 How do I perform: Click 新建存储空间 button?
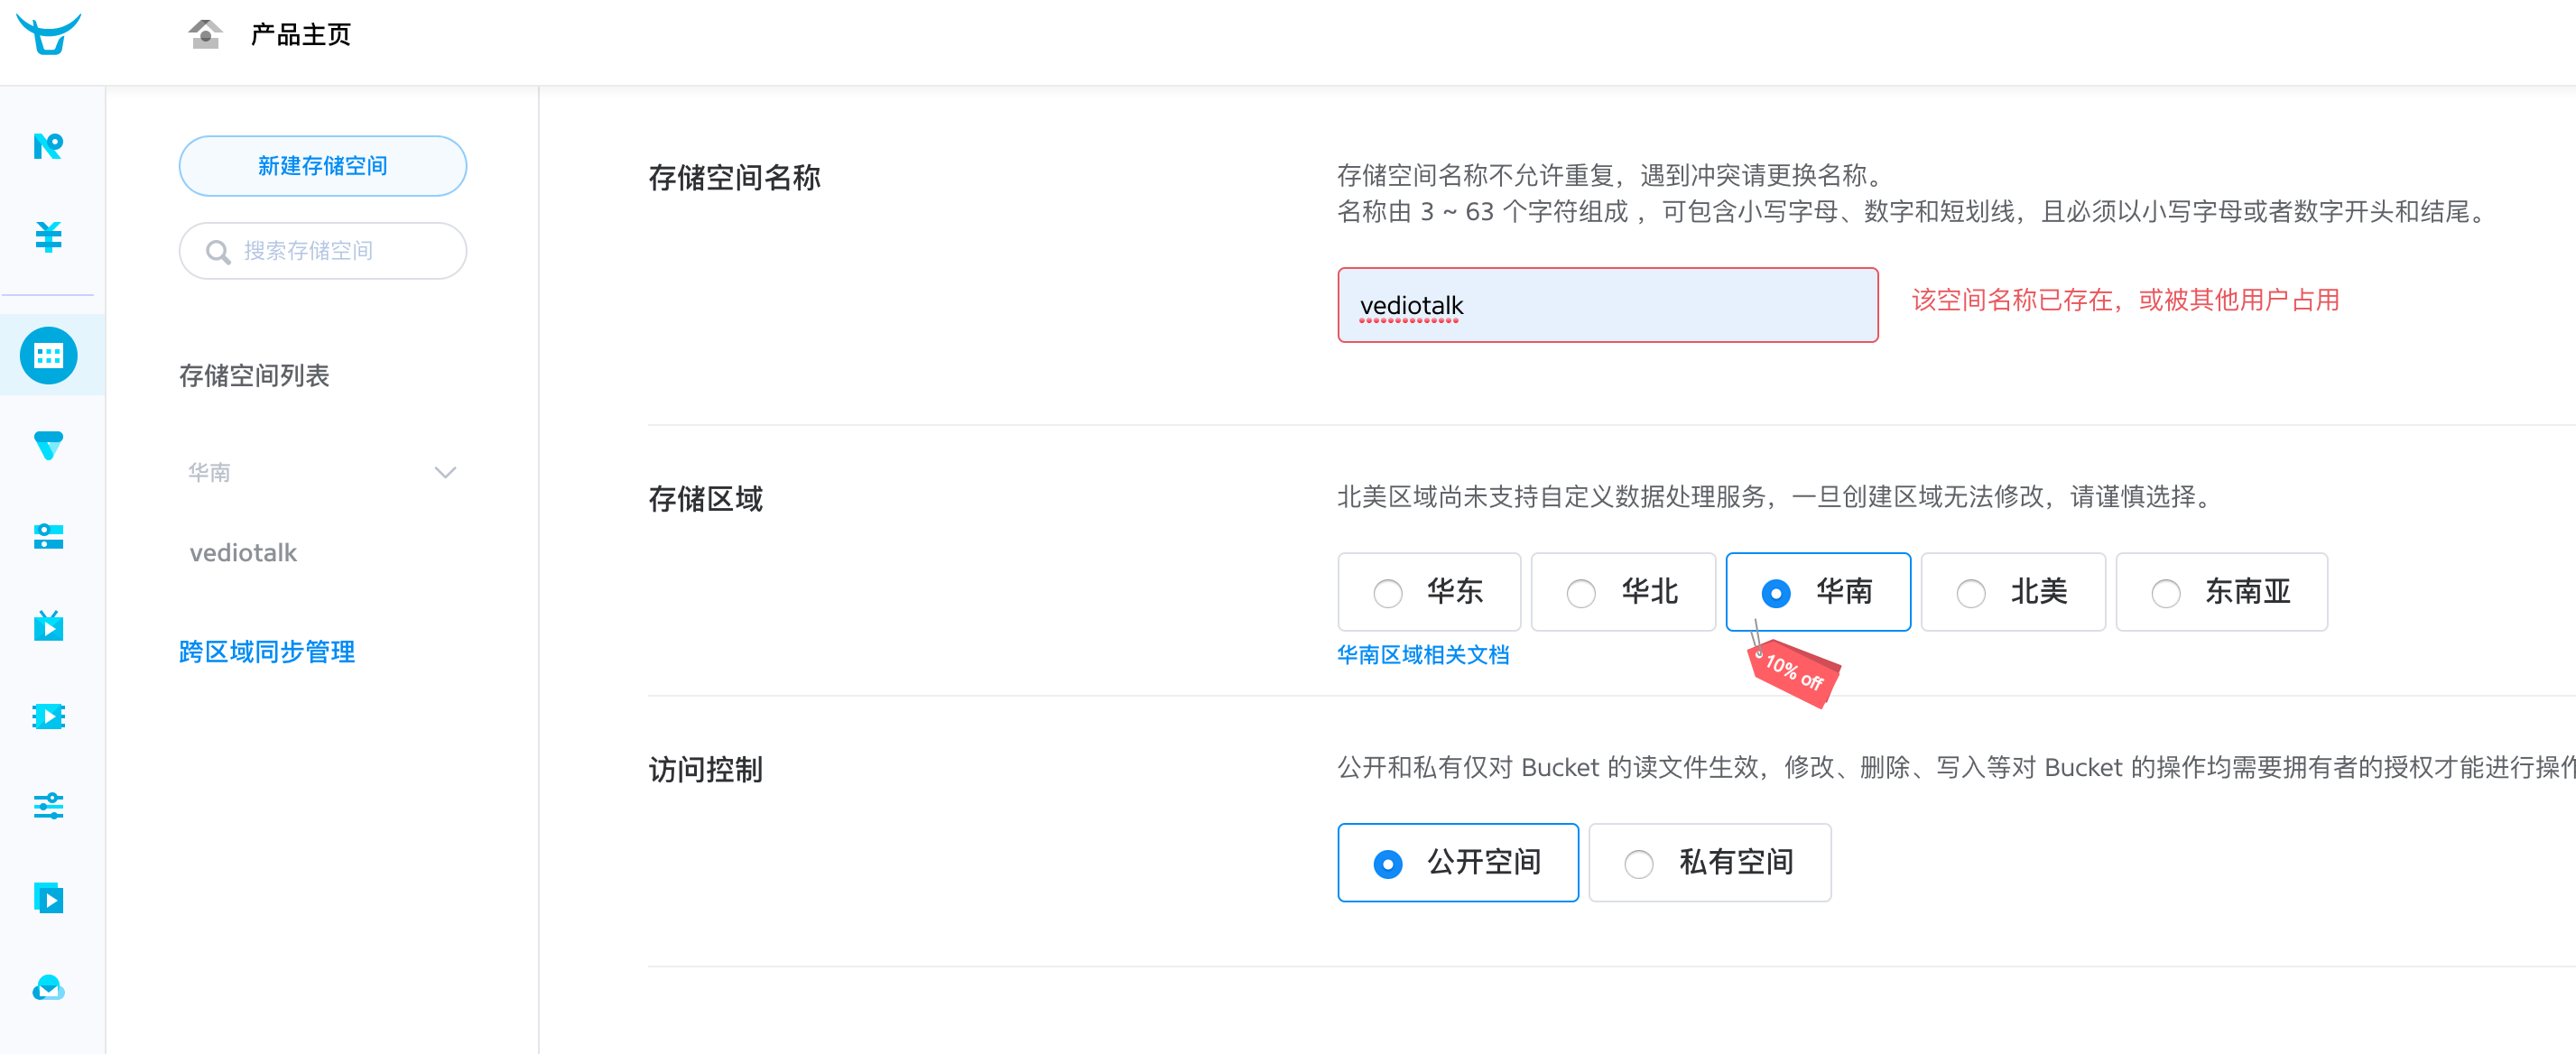[322, 166]
